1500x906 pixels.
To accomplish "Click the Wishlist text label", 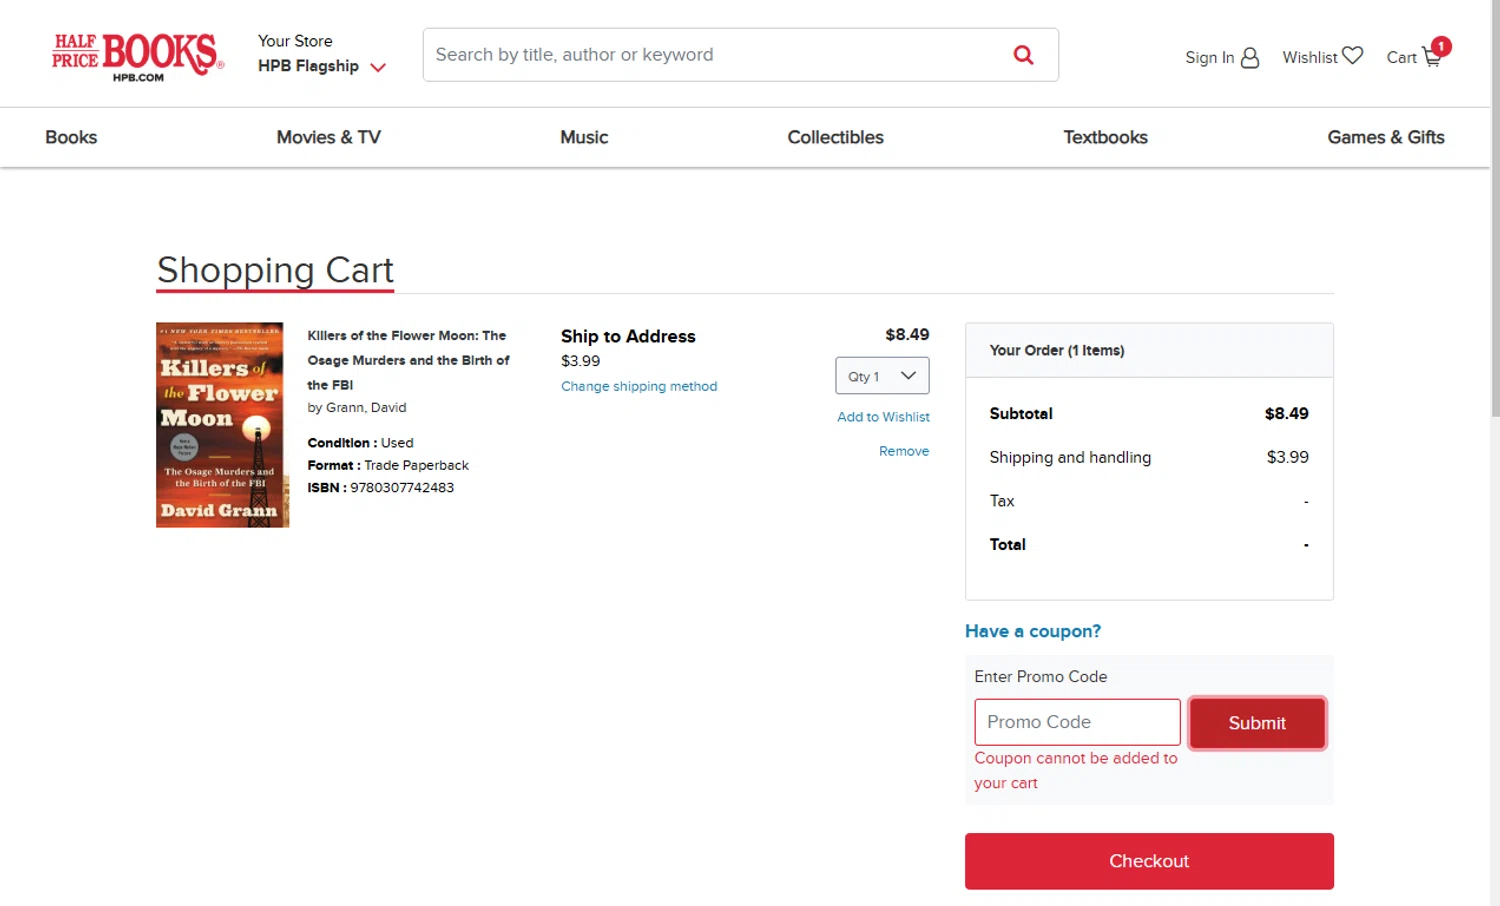I will [1309, 58].
